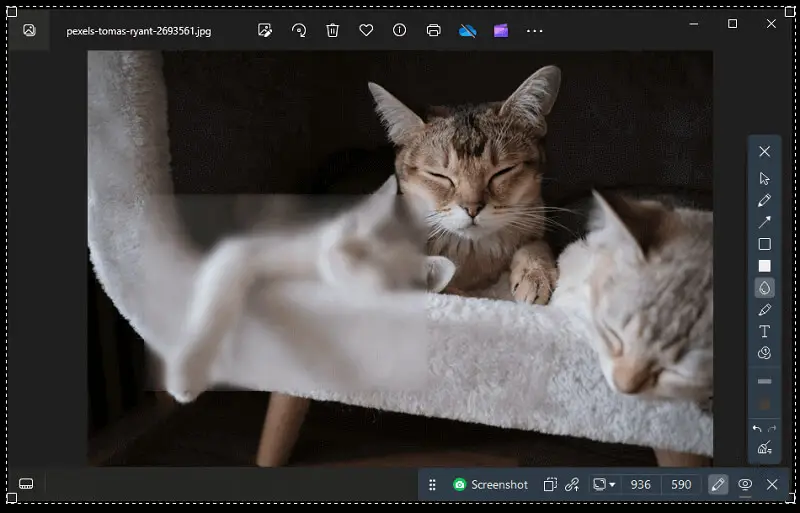Undo the last annotation

[757, 429]
